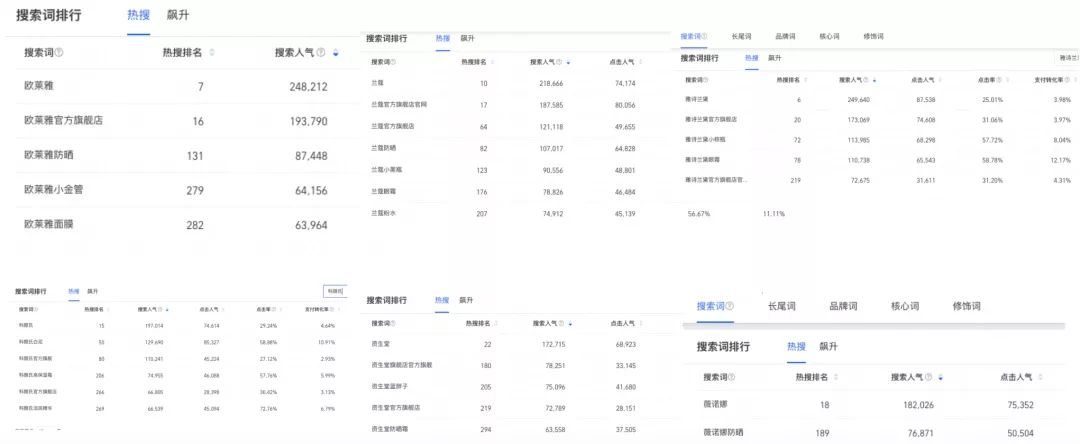Sort by 热搜排名 in the 欧莱雅 panel

point(212,52)
